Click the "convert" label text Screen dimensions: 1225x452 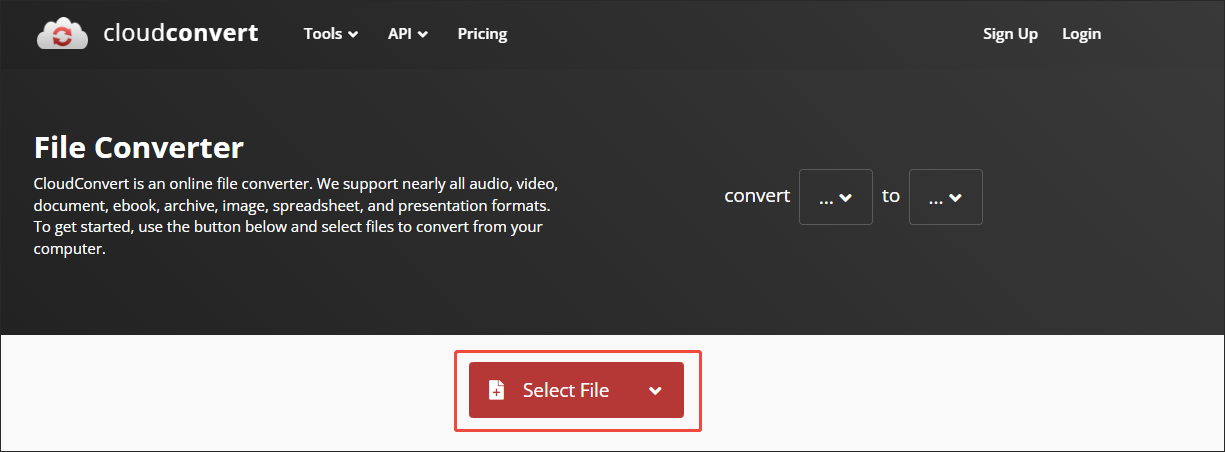pos(757,196)
